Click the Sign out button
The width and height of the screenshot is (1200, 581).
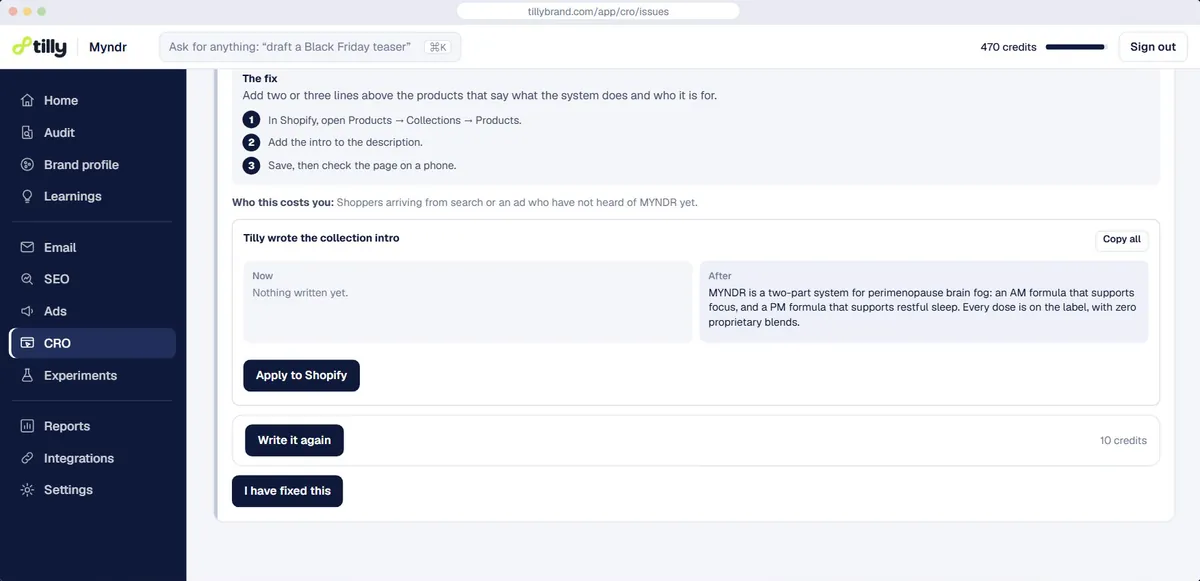(1152, 47)
